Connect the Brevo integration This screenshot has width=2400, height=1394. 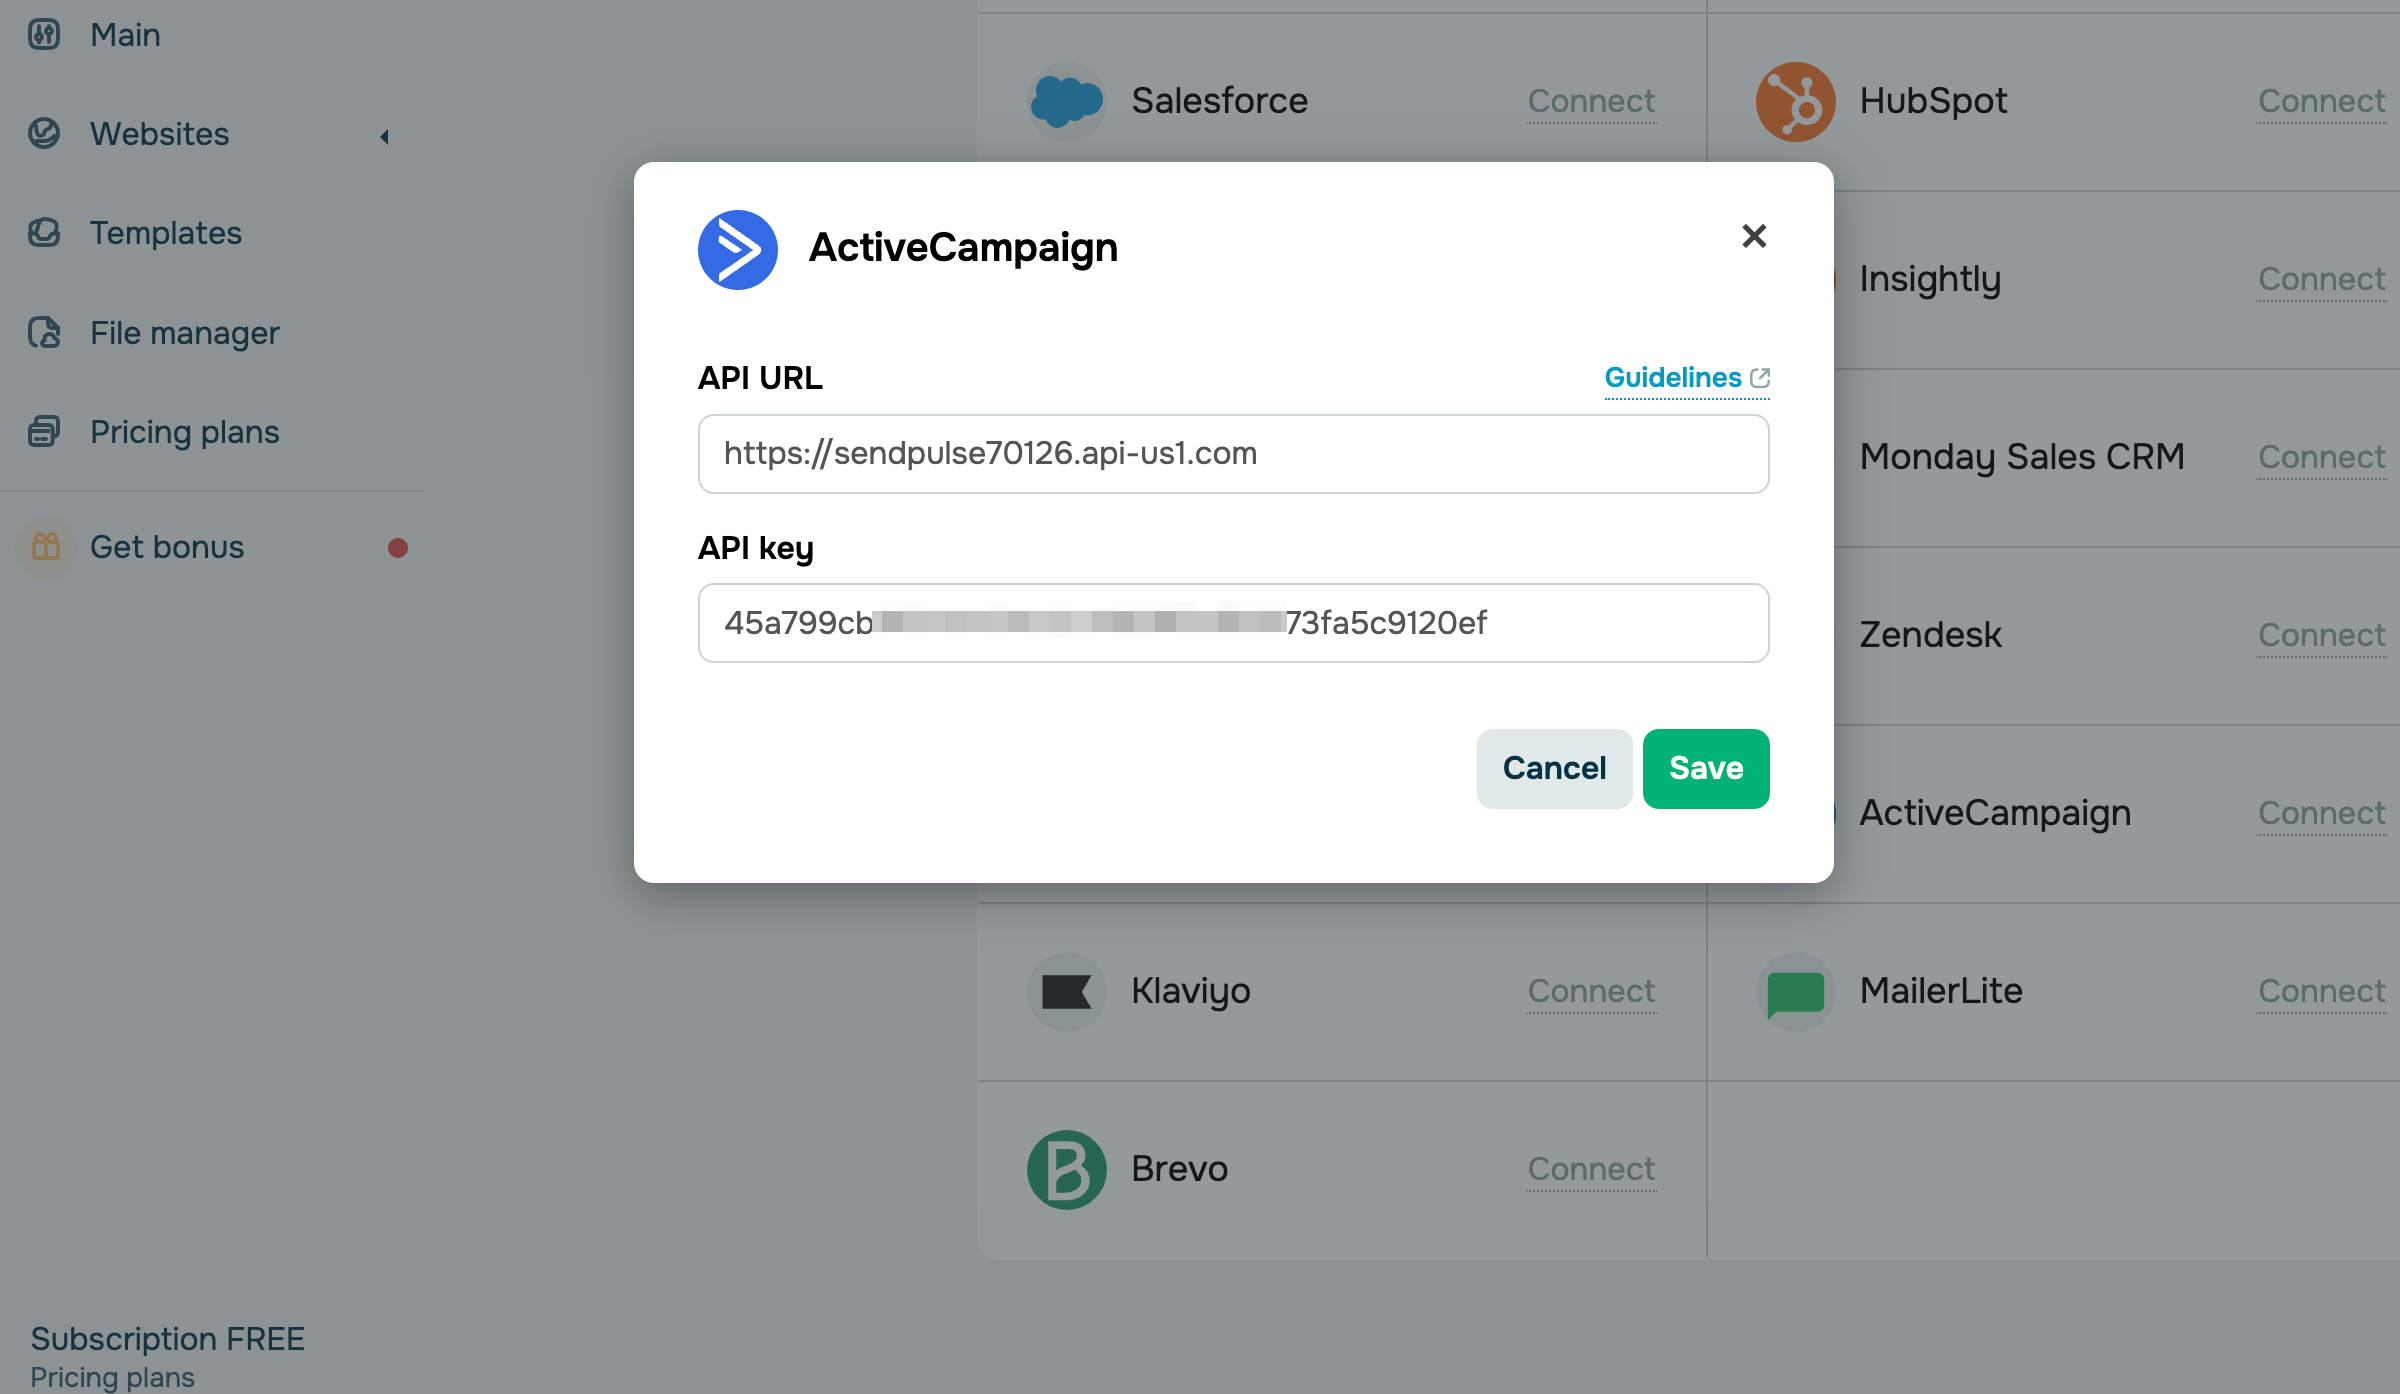click(1590, 1169)
